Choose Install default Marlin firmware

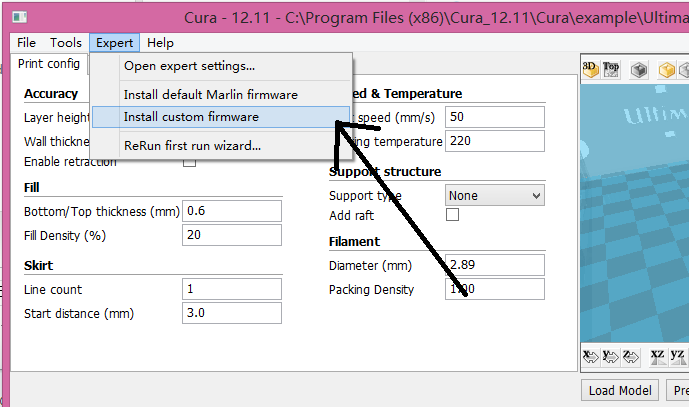[210, 94]
